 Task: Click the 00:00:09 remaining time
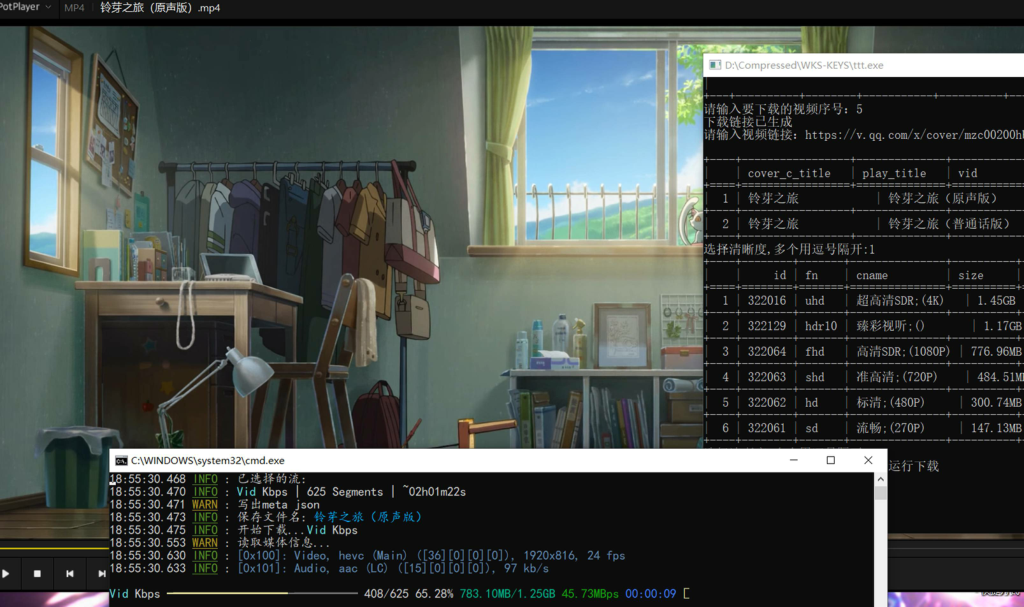[650, 594]
